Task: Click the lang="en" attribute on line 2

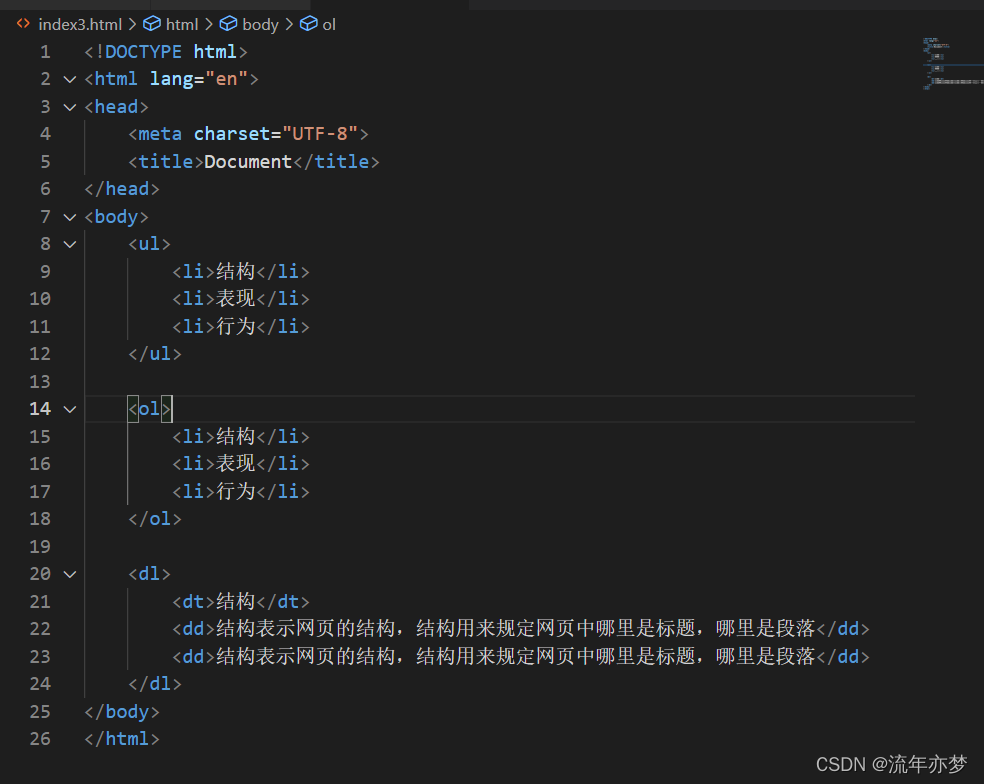Action: coord(198,79)
